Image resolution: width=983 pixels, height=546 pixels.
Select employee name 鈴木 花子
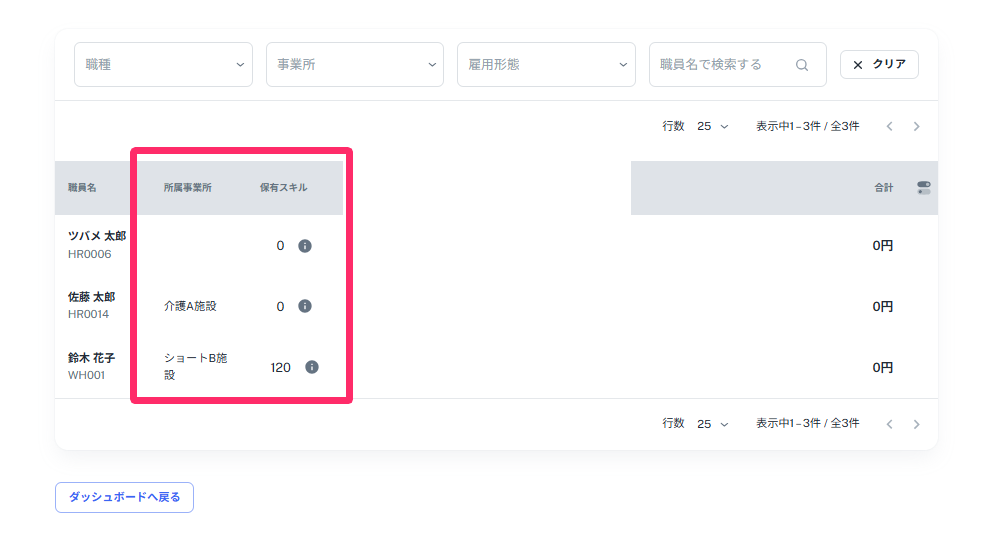click(92, 358)
